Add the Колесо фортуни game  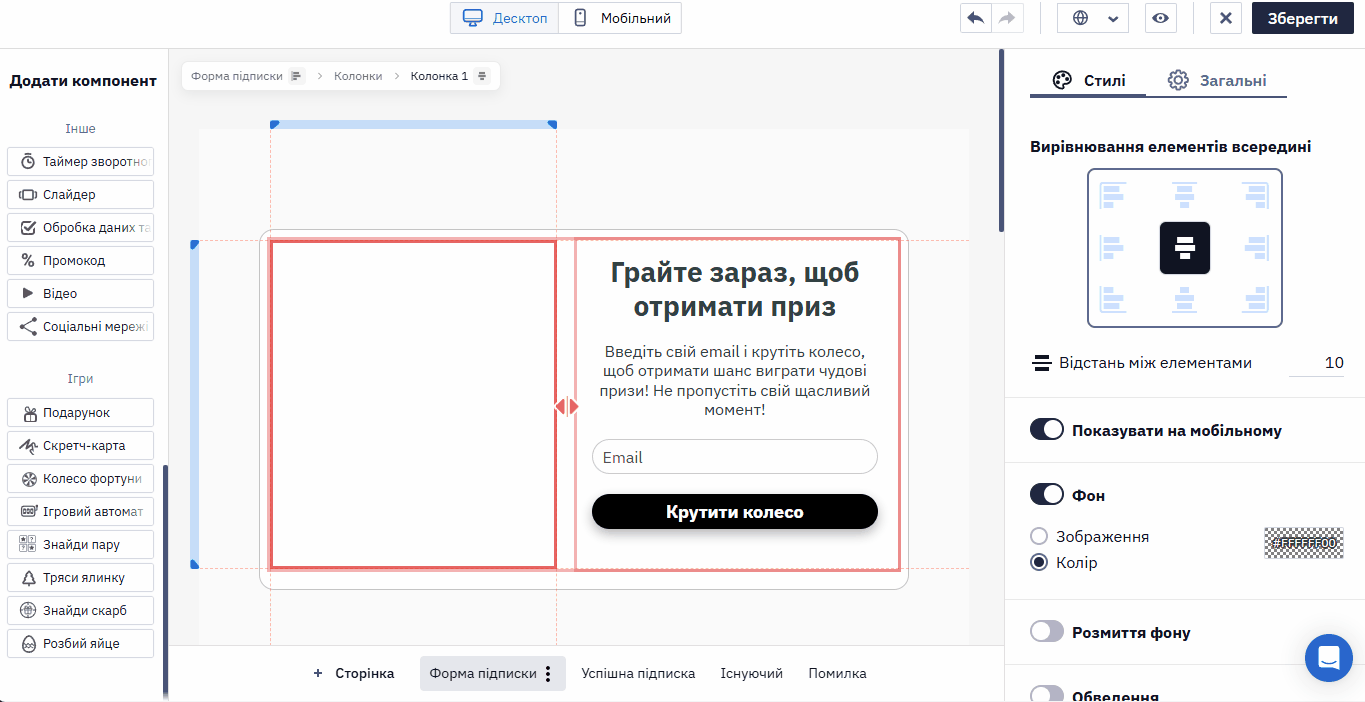pyautogui.click(x=80, y=478)
